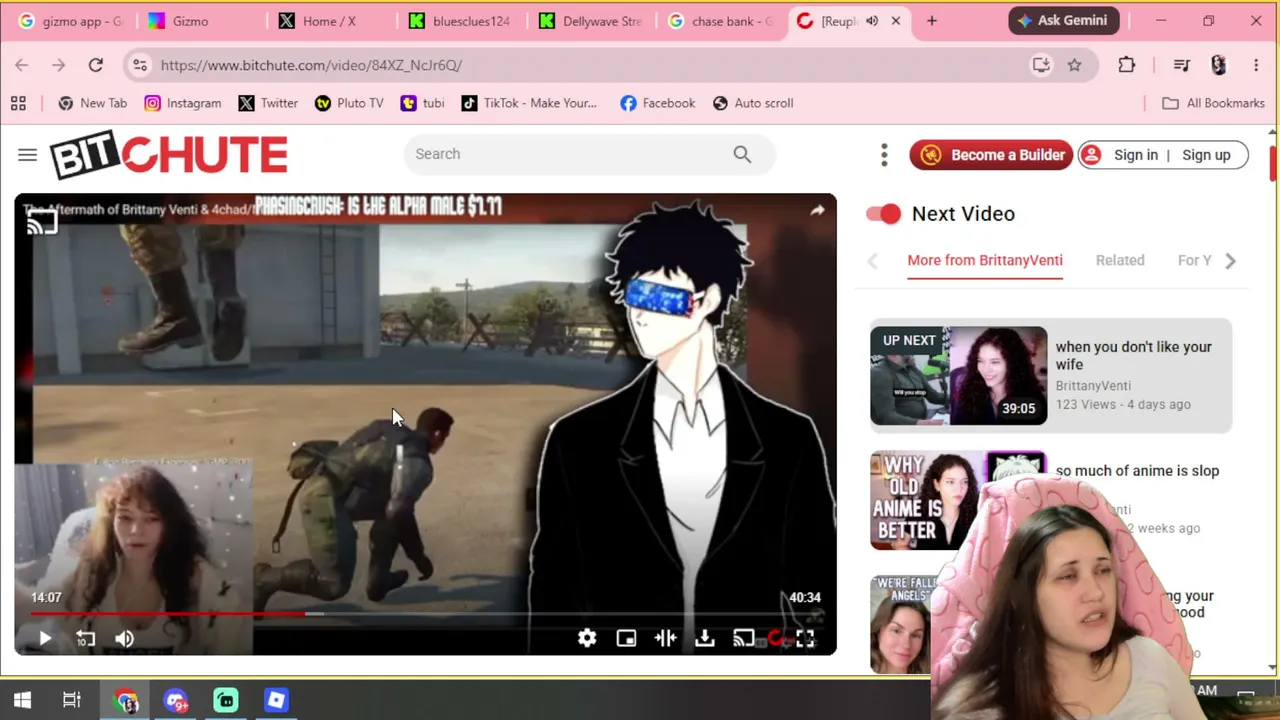
Task: Switch to the Related tab
Action: click(1120, 260)
